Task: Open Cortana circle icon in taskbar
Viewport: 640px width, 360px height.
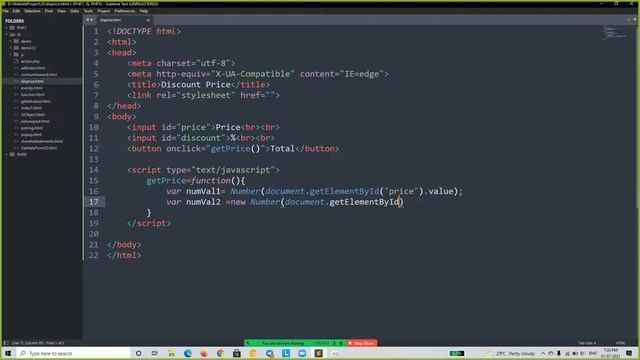Action: coord(138,353)
